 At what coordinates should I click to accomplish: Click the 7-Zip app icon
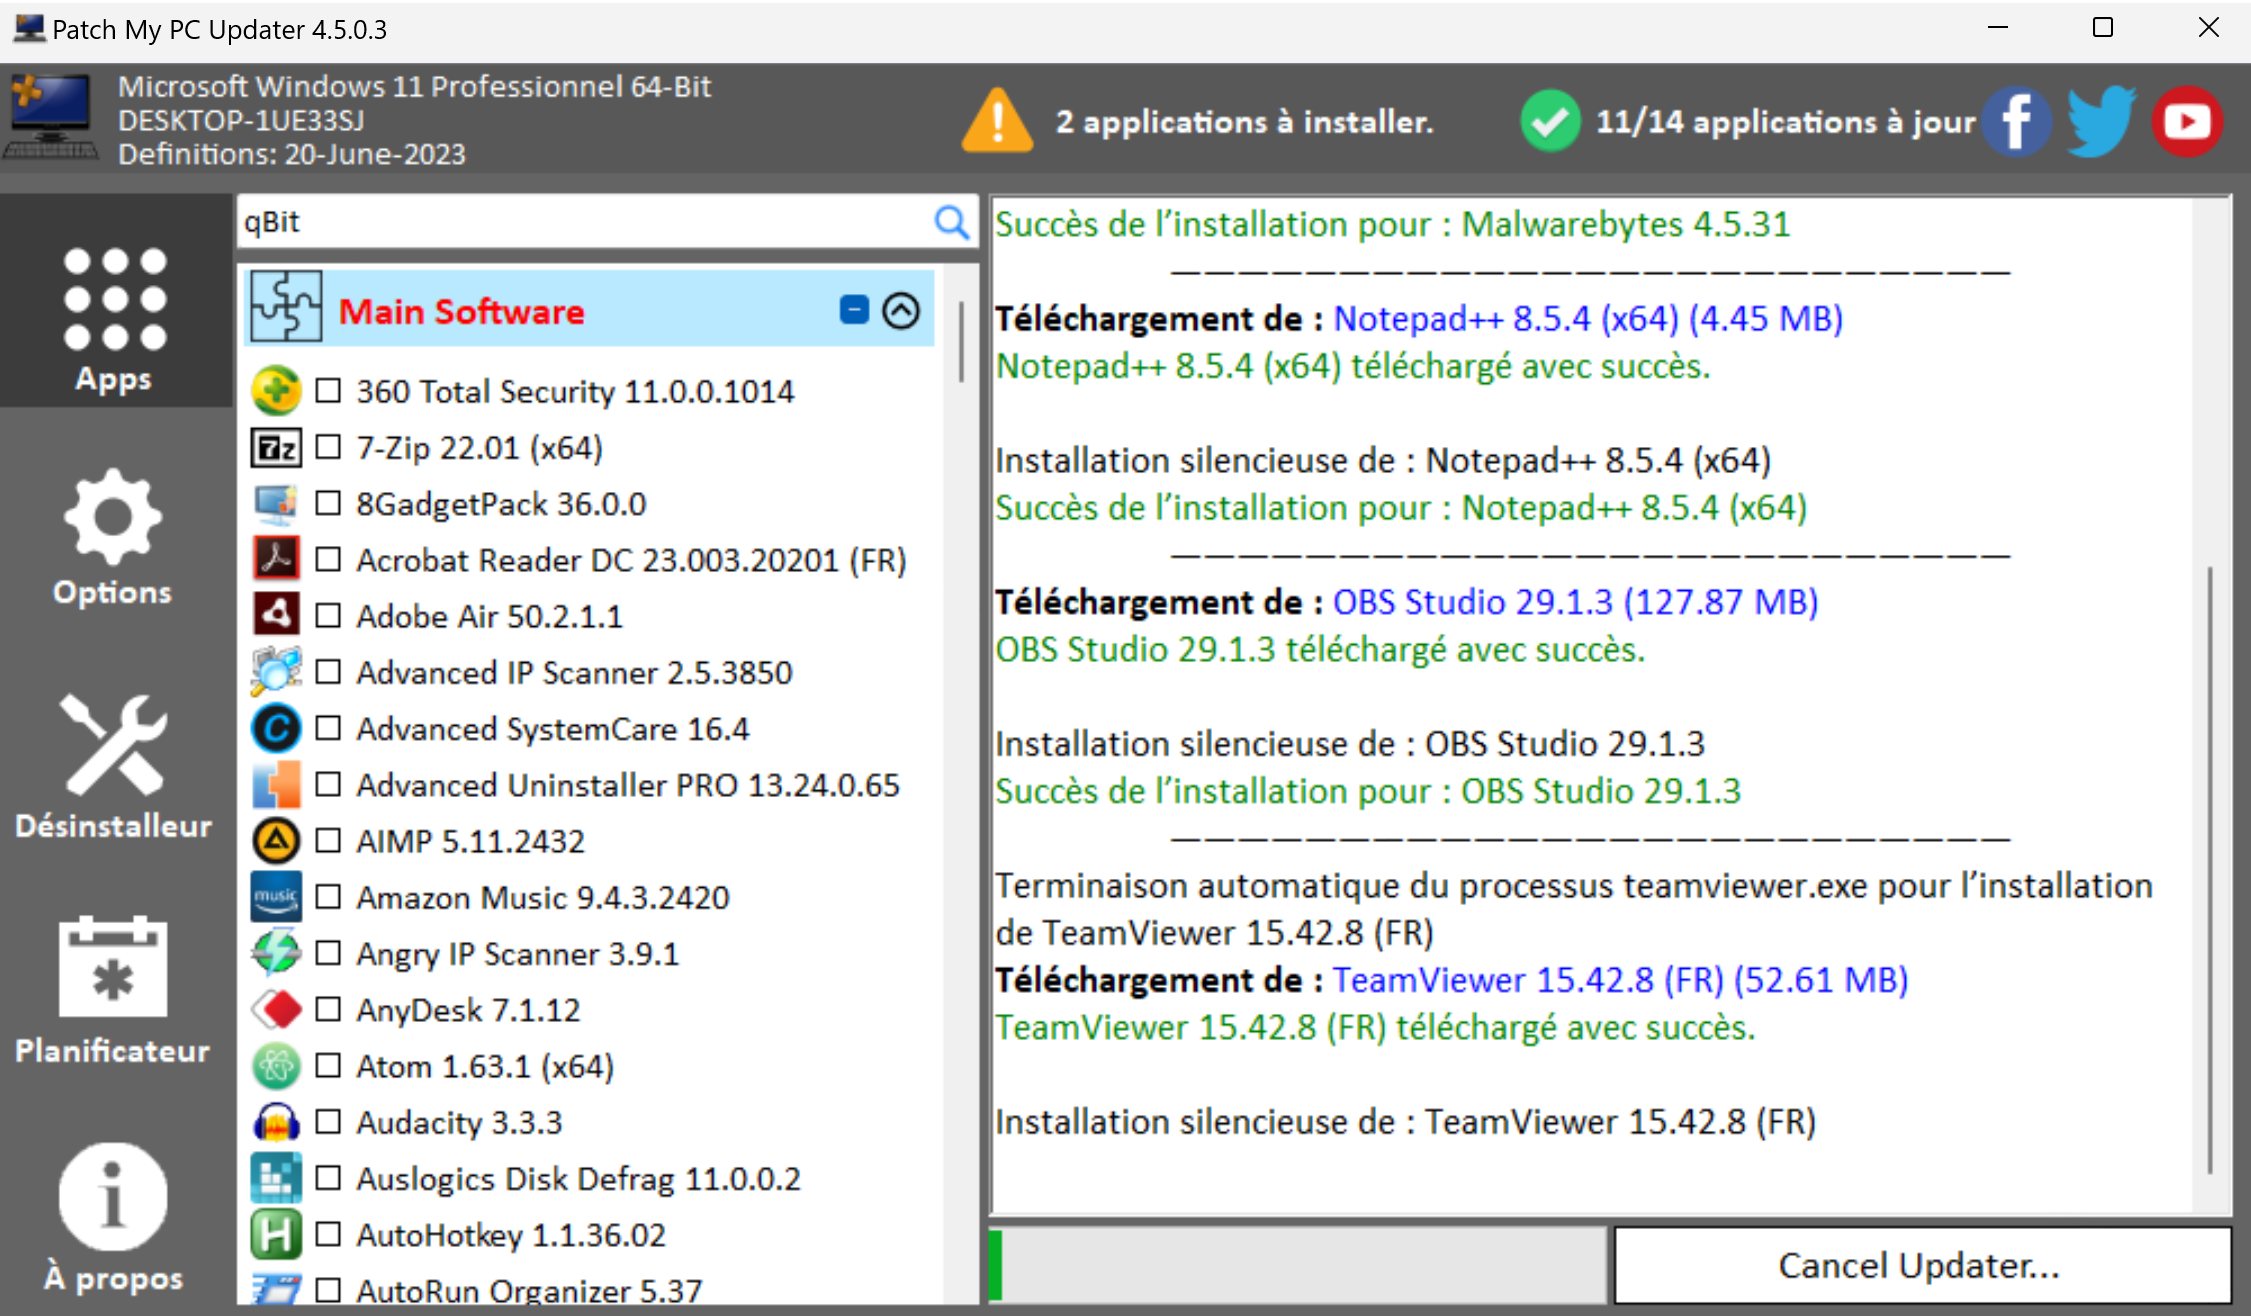click(x=276, y=447)
